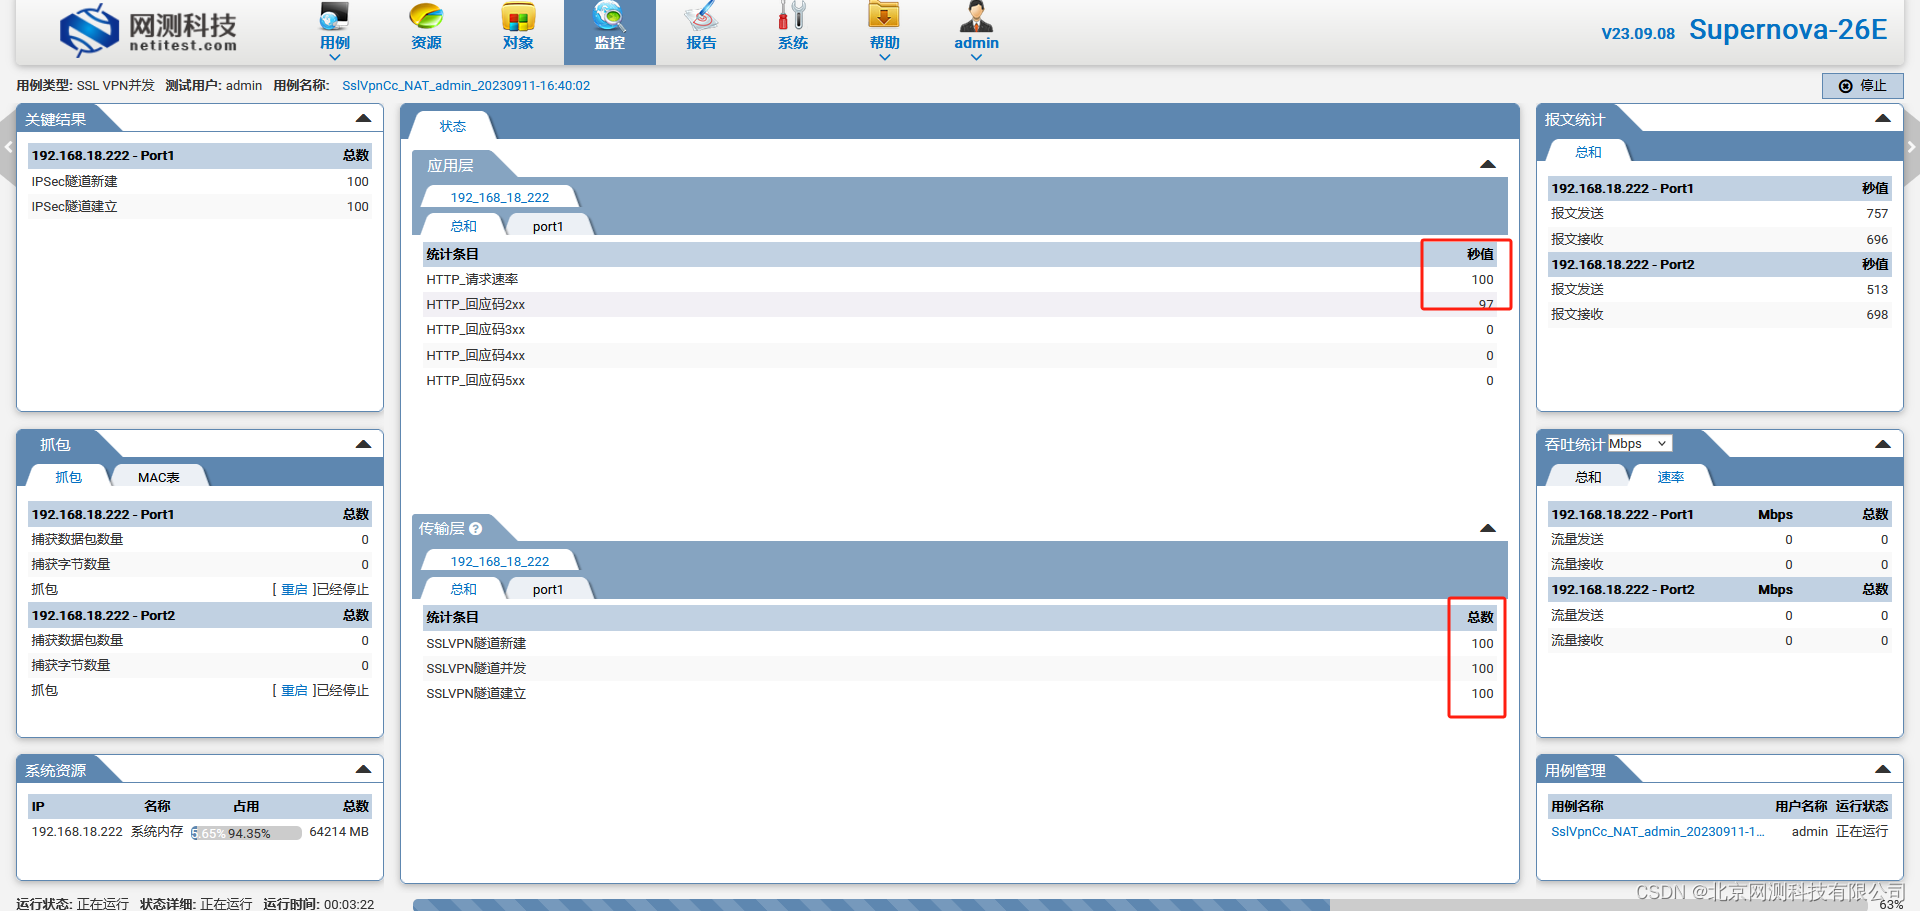This screenshot has width=1920, height=911.
Task: Select 总和 tab in 应用层
Action: tap(463, 227)
